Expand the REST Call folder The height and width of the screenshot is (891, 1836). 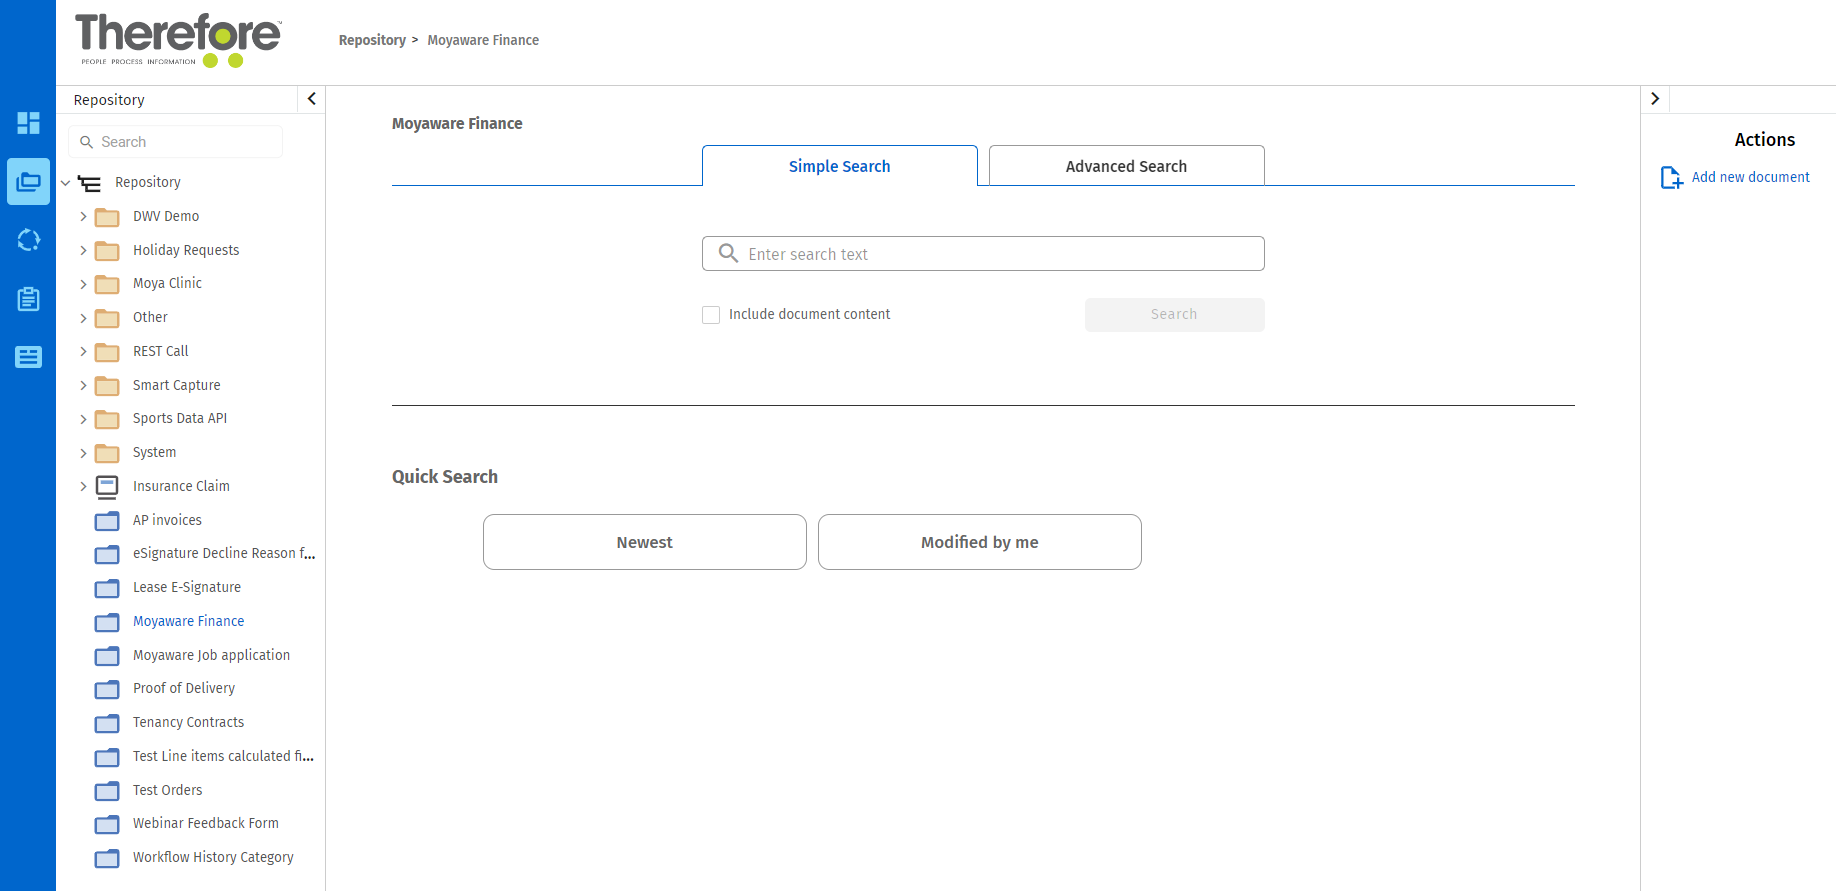pos(83,351)
